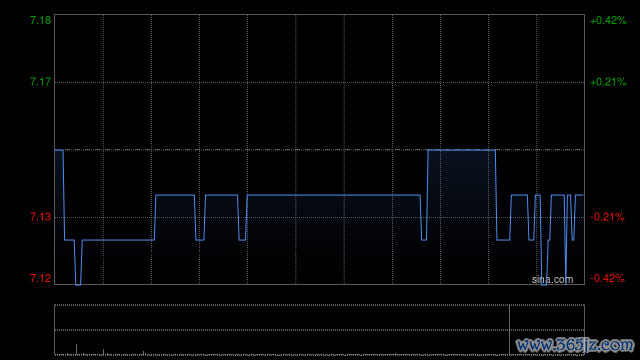Click the empty volume panel area
Viewport: 640px width, 360px height.
pyautogui.click(x=282, y=330)
